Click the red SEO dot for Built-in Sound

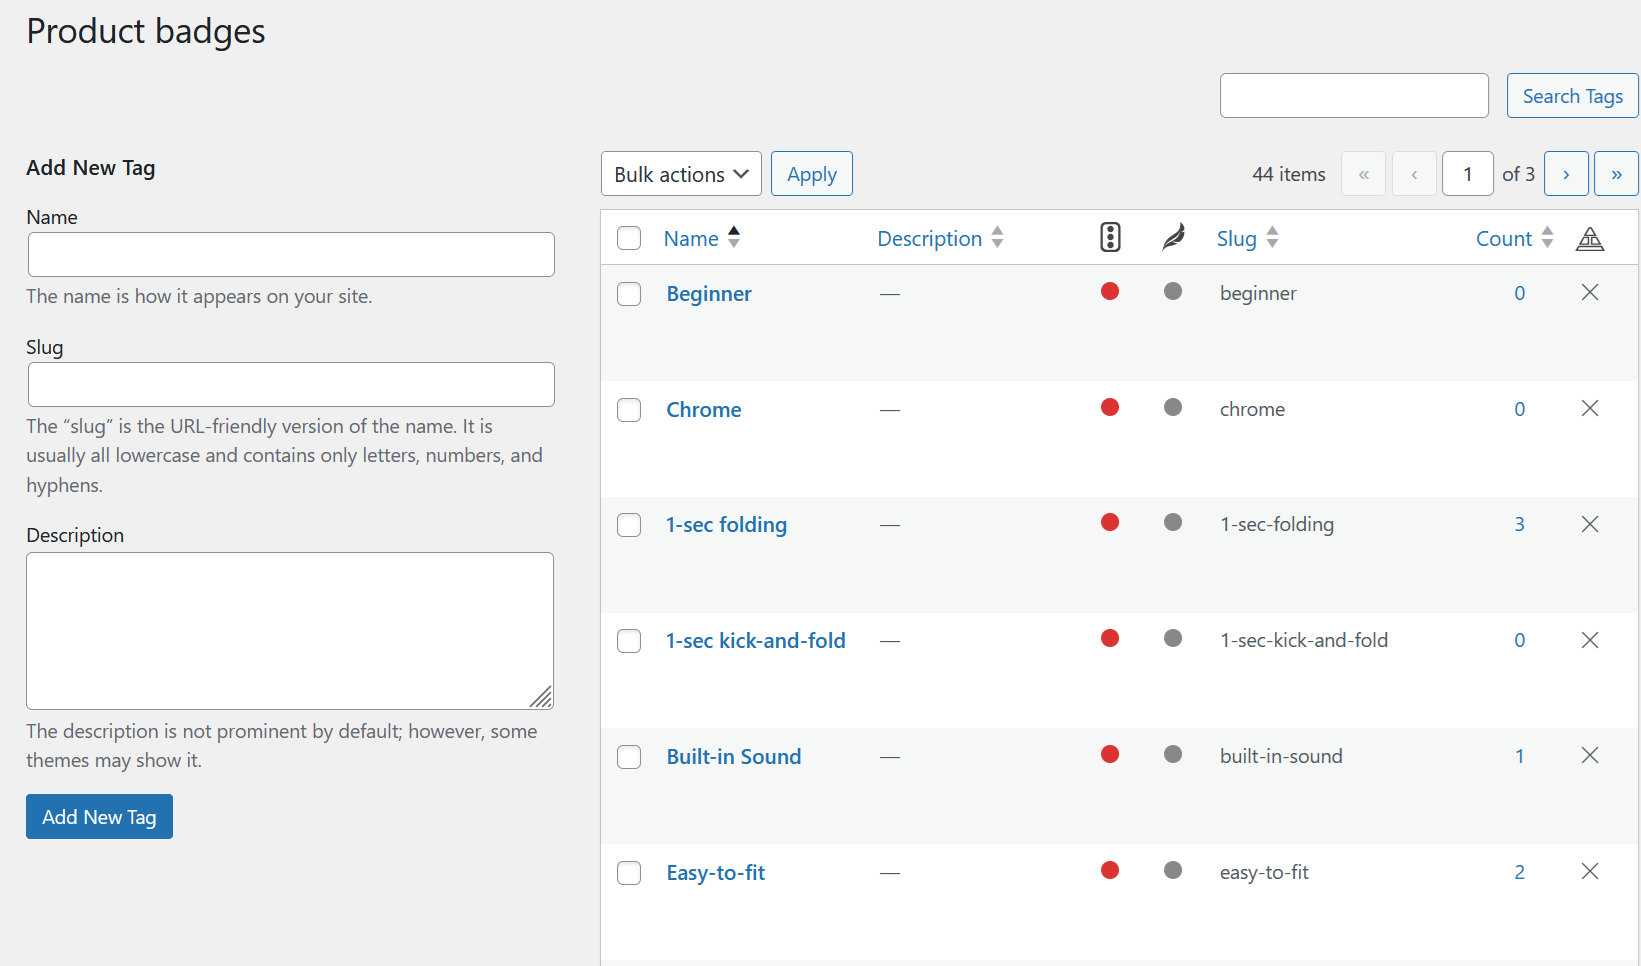coord(1110,754)
